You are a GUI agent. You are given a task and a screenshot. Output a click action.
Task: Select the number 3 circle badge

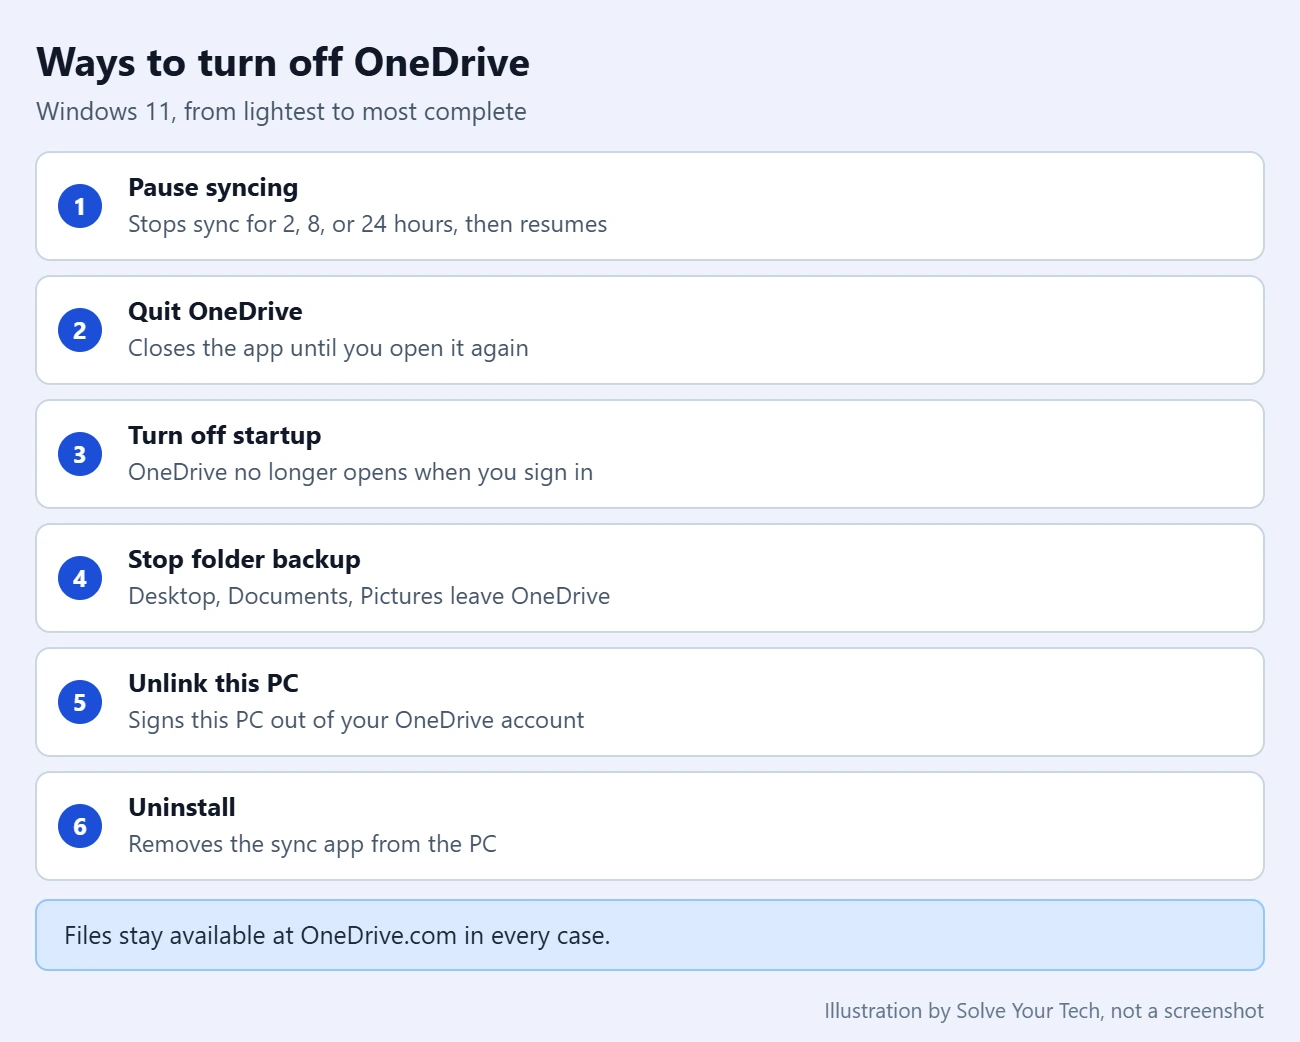tap(80, 454)
